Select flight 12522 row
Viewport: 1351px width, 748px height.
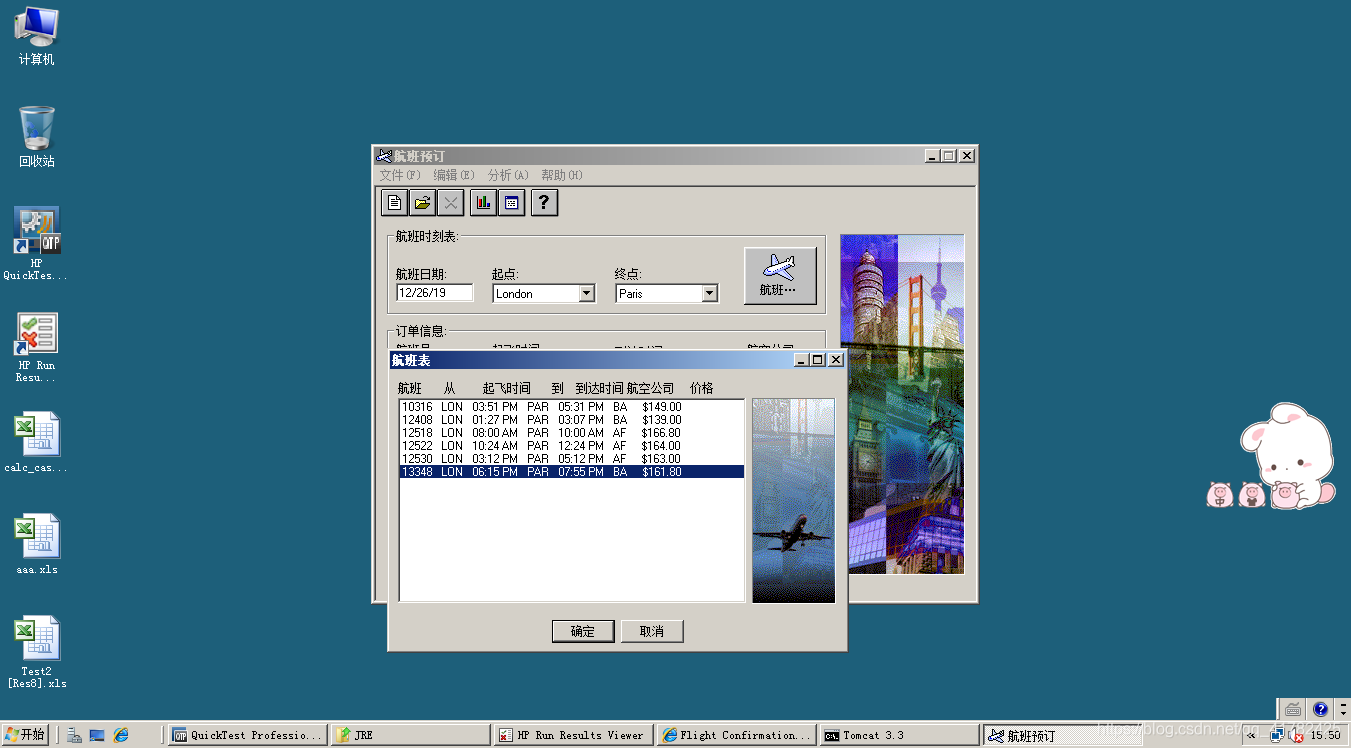571,446
